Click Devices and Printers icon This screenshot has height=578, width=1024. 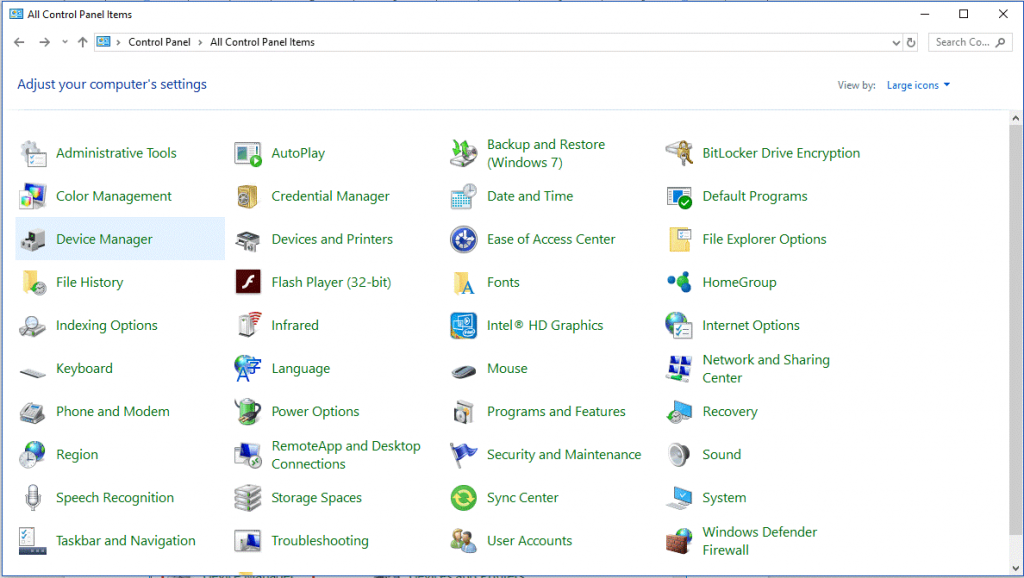tap(248, 240)
